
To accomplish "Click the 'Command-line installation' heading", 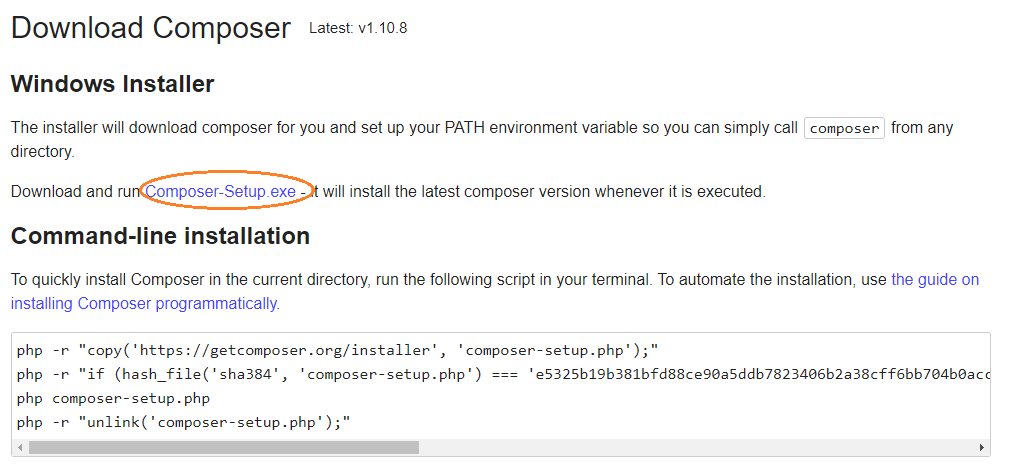I will pos(160,236).
